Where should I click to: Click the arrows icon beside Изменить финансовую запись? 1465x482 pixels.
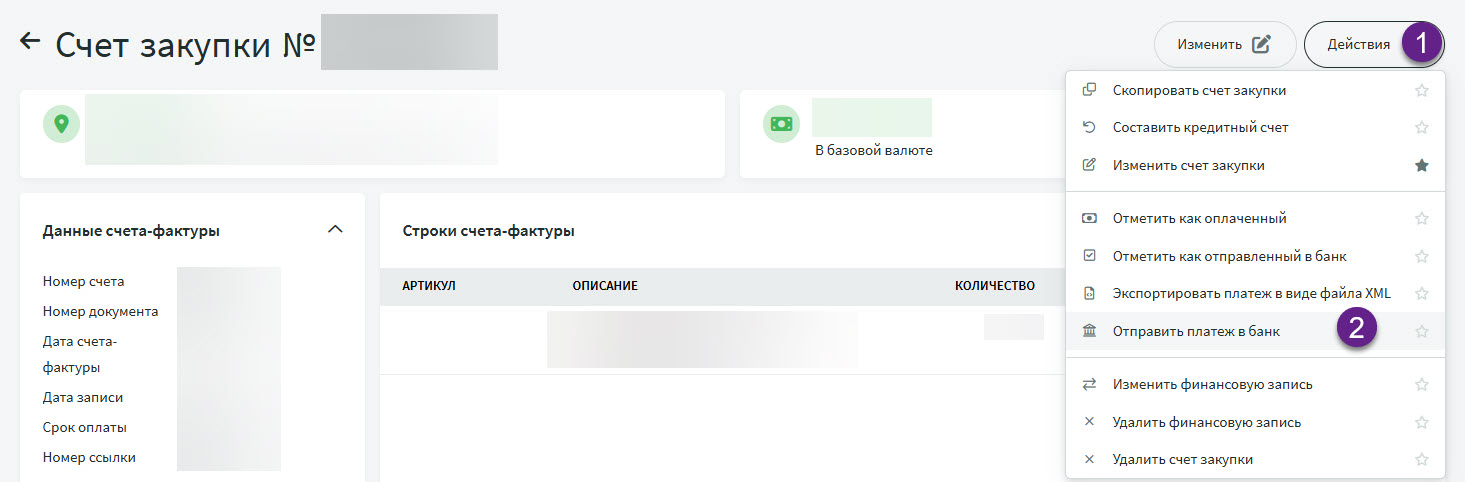1090,384
